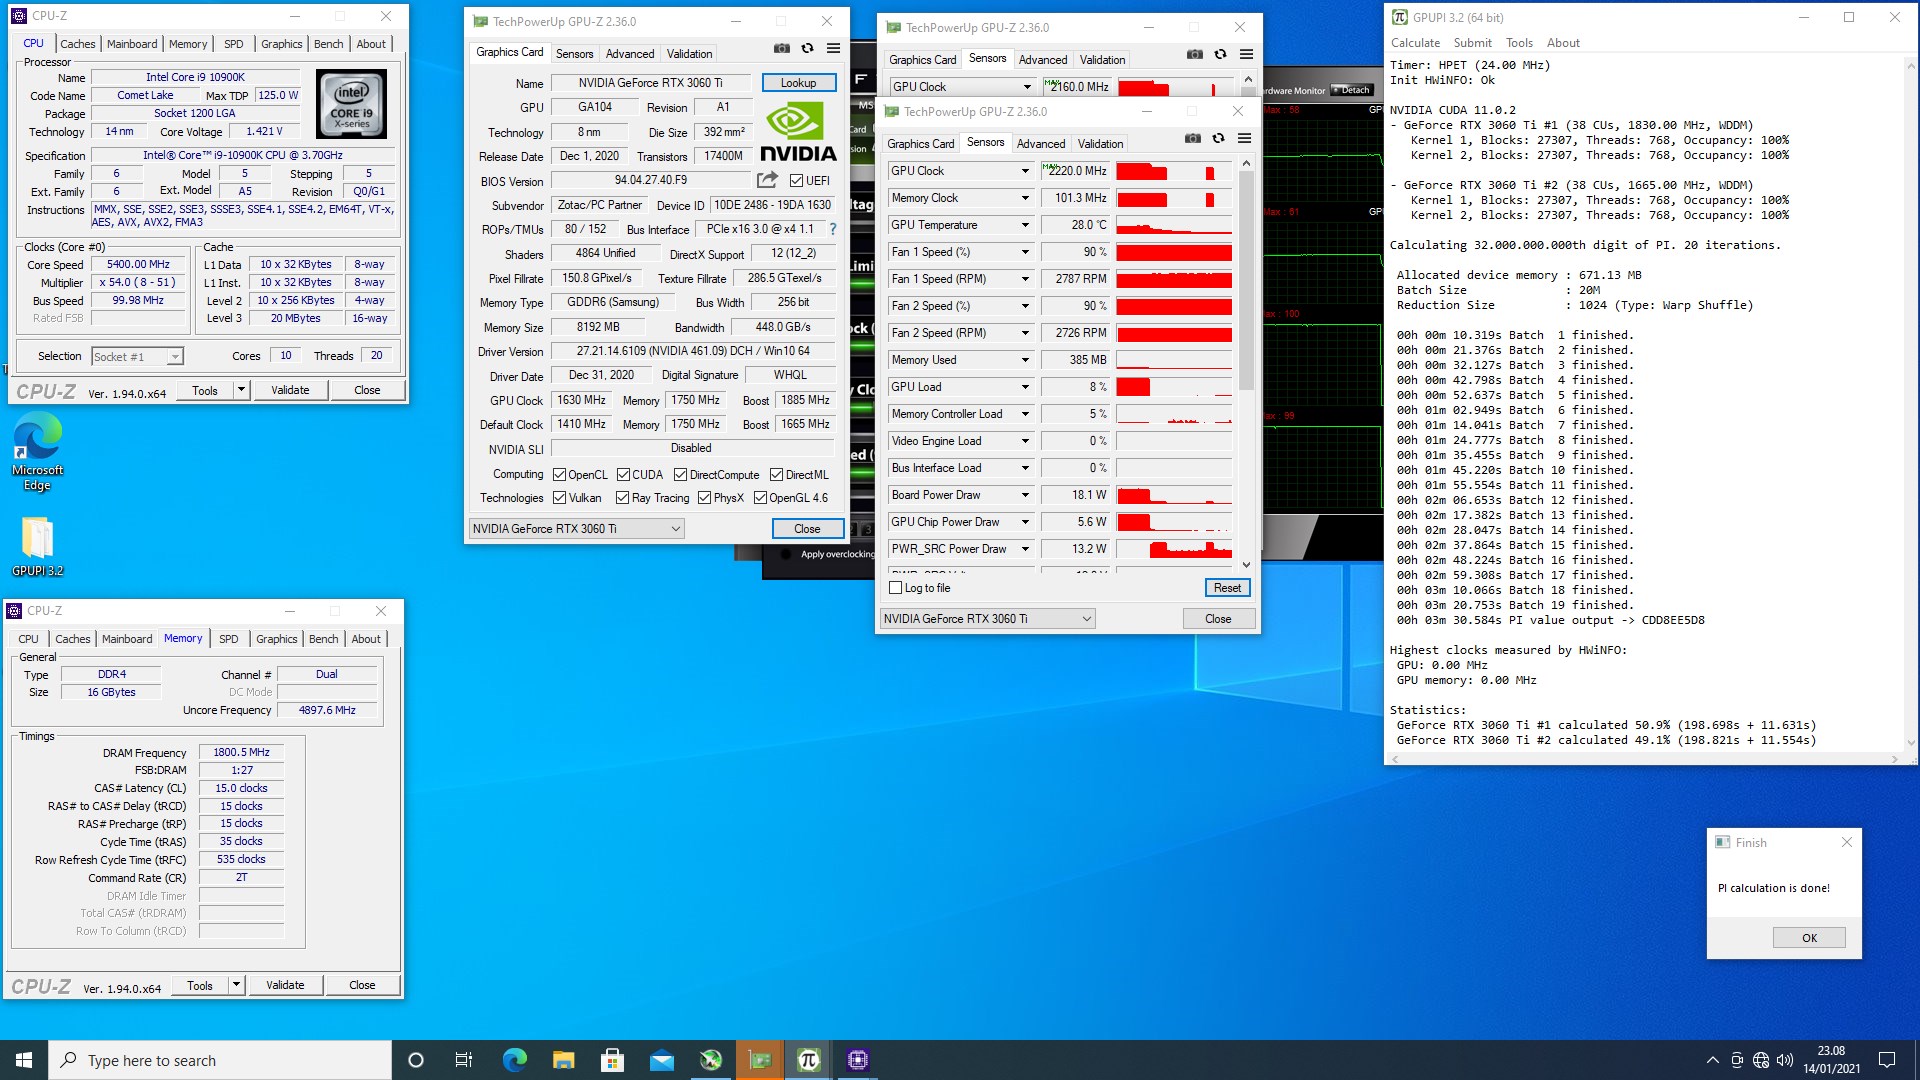Click the GPU Clock sensor graph

pyautogui.click(x=1173, y=171)
